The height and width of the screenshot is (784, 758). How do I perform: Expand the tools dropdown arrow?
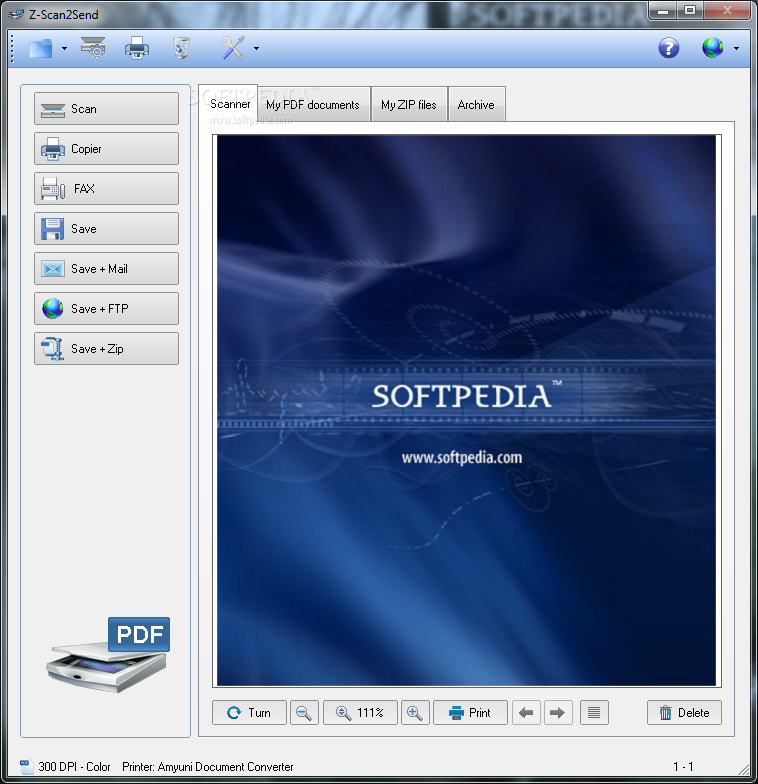point(256,48)
